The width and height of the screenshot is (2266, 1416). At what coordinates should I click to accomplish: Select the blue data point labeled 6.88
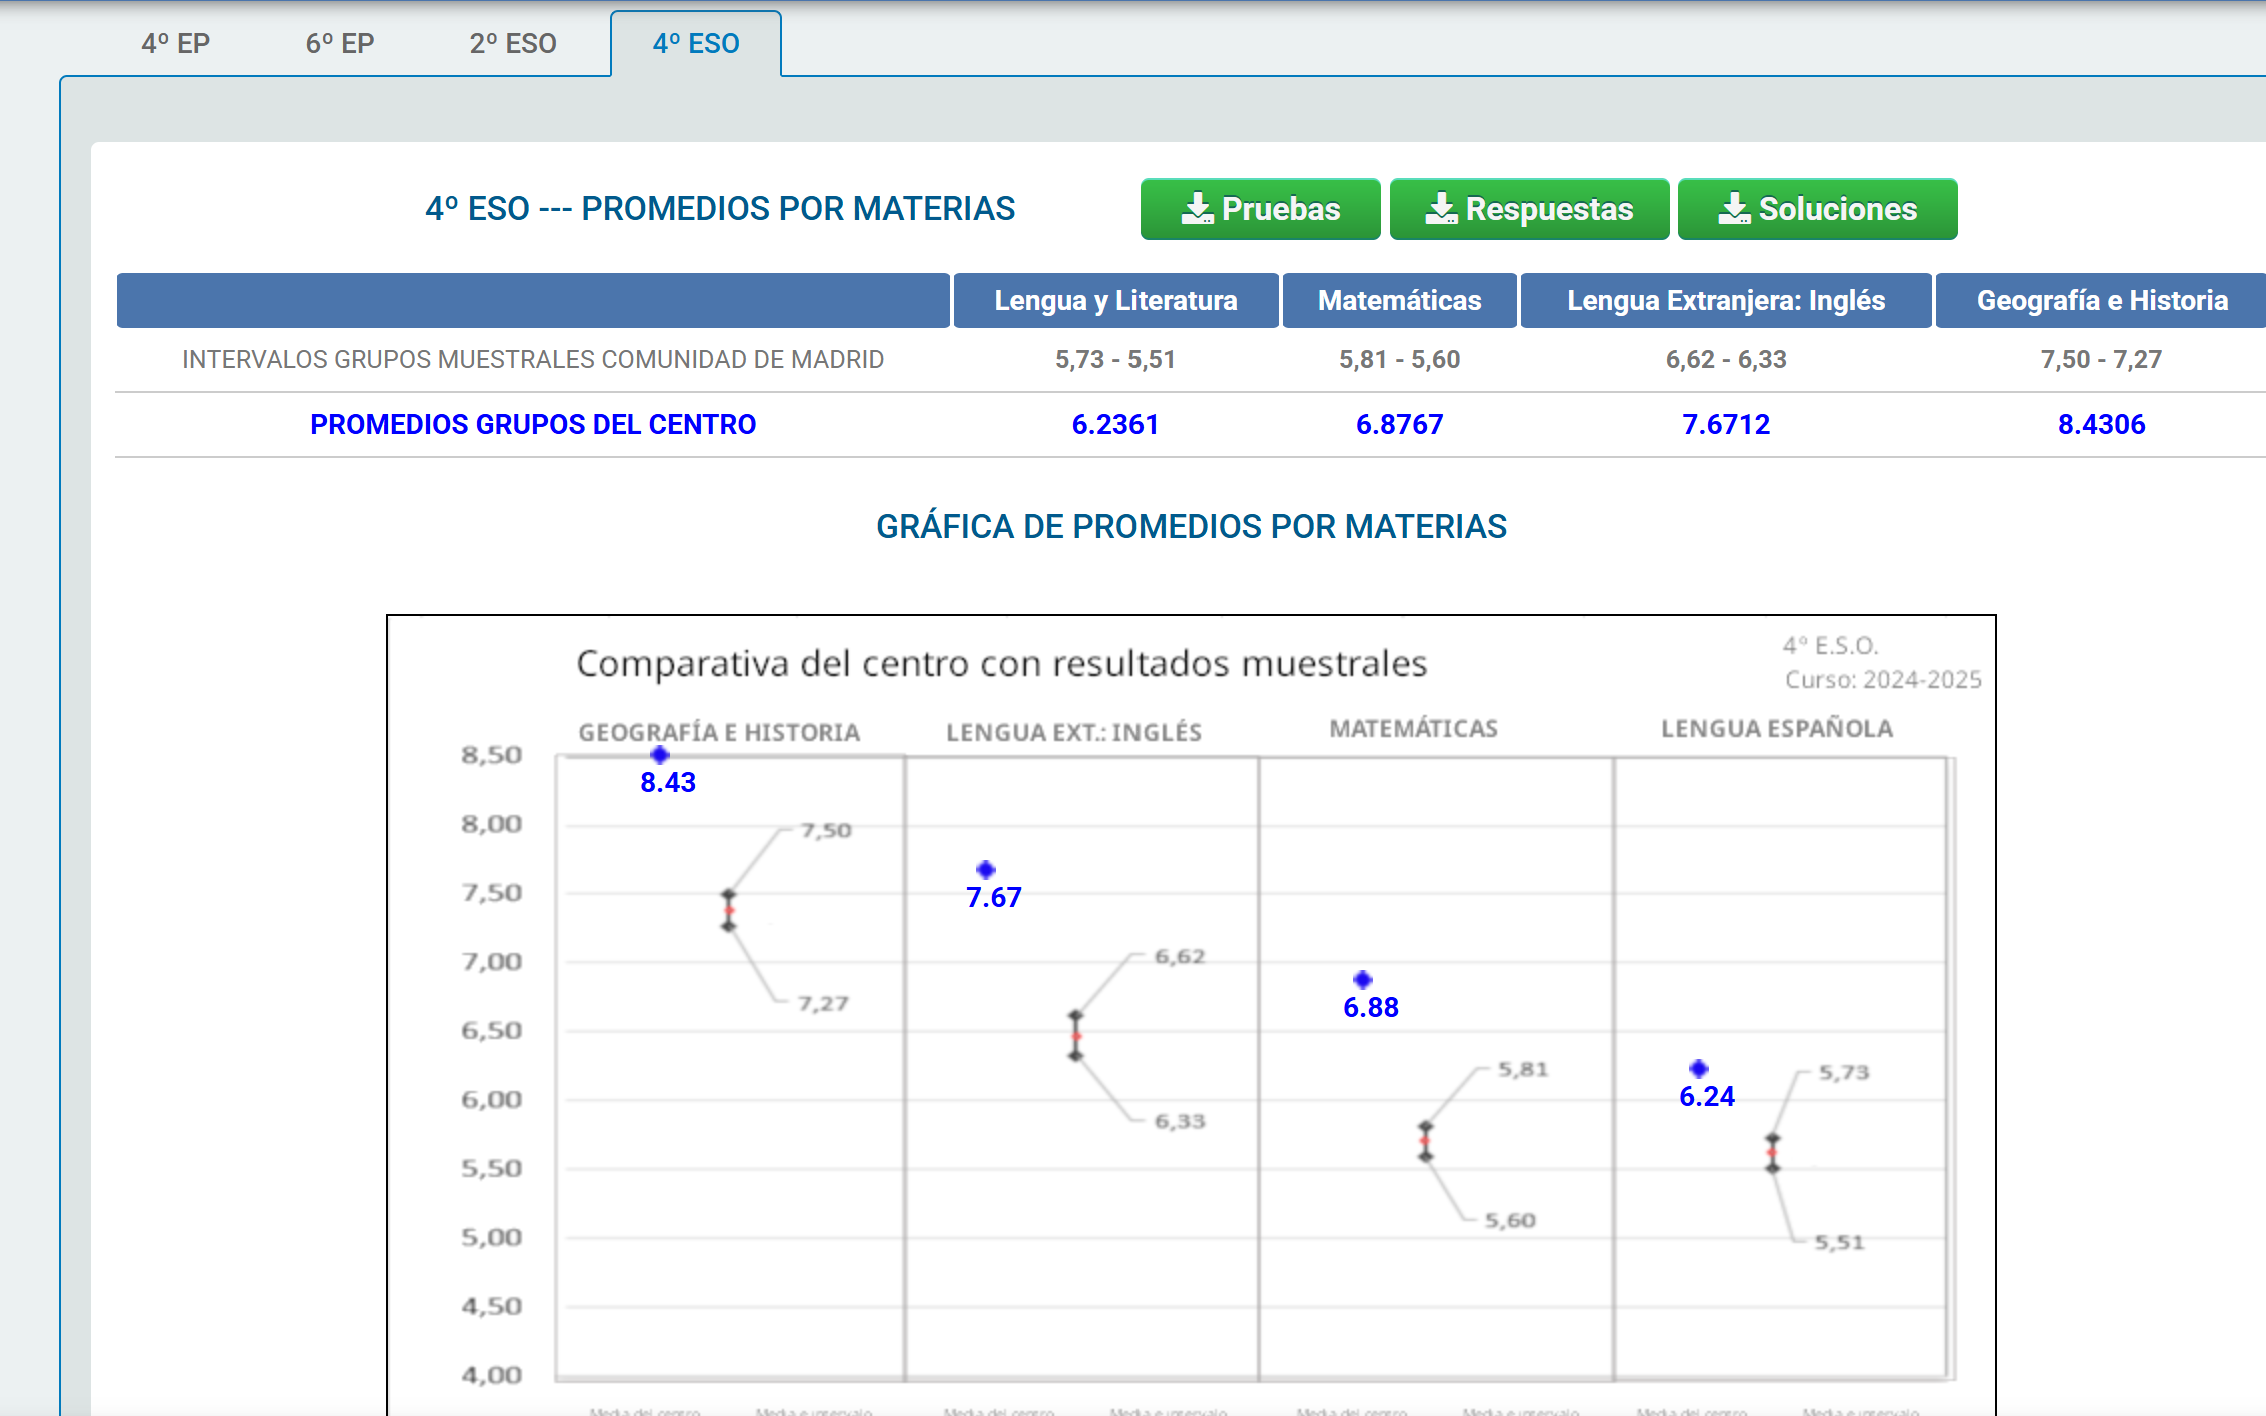click(1362, 980)
